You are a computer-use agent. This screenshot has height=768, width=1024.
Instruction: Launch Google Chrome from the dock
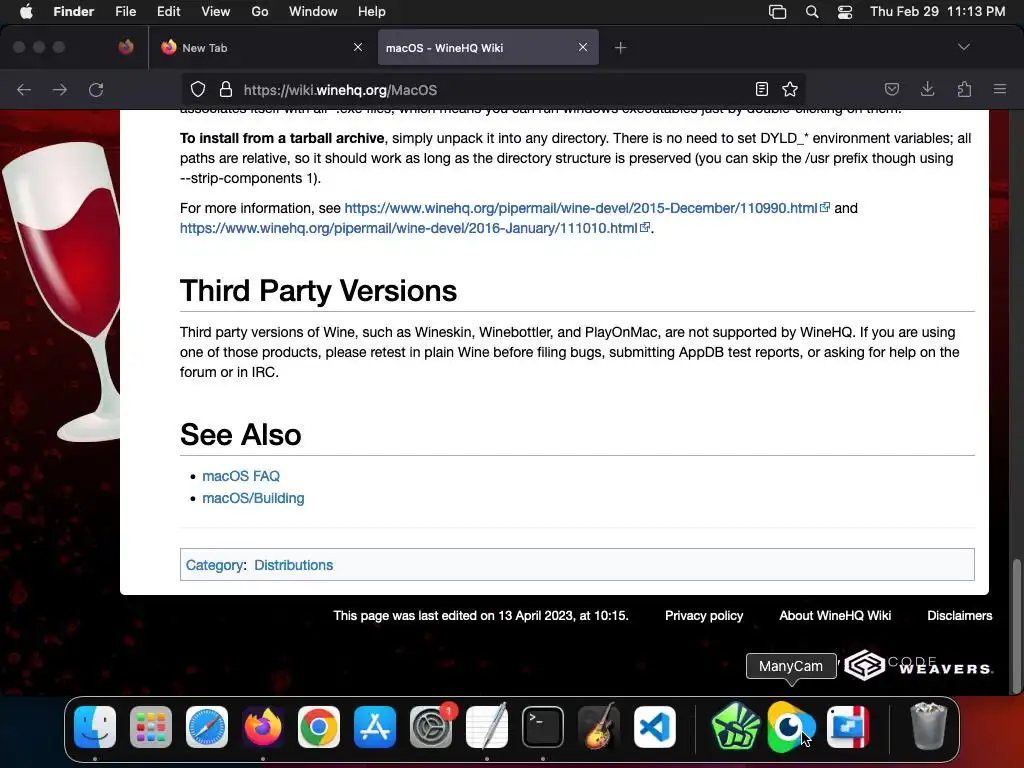[x=319, y=727]
